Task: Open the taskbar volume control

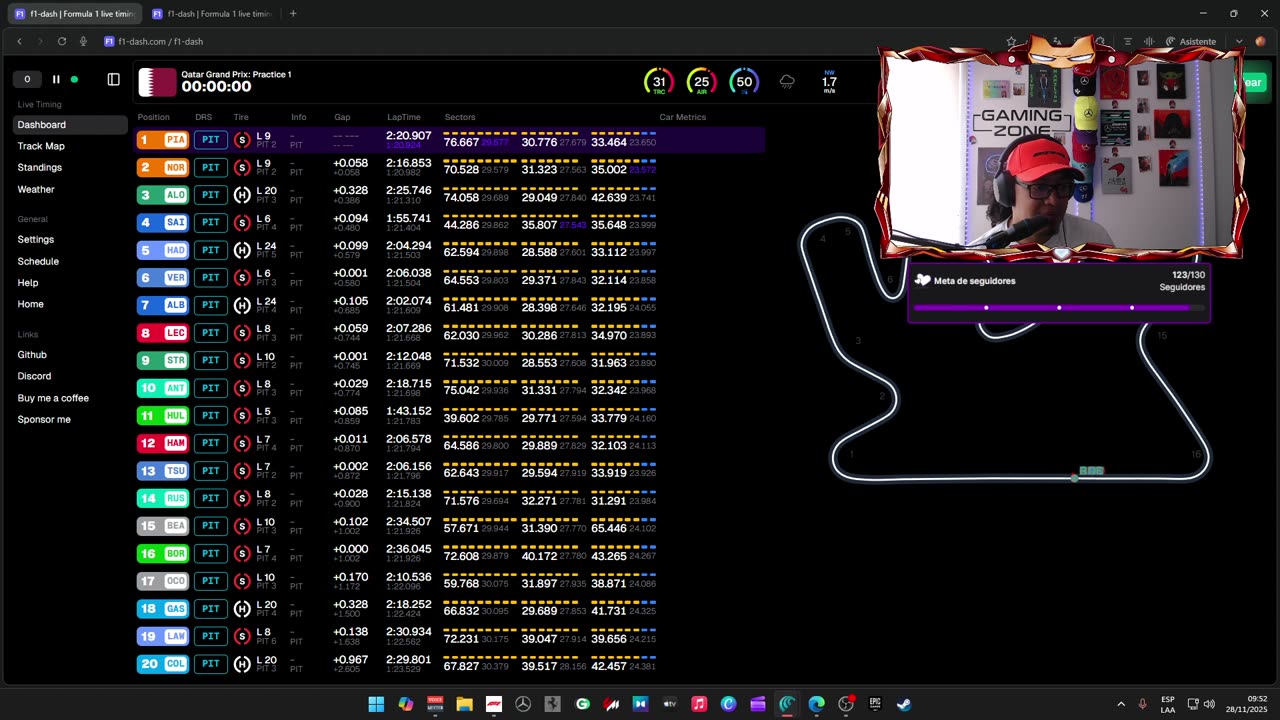Action: tap(1209, 704)
